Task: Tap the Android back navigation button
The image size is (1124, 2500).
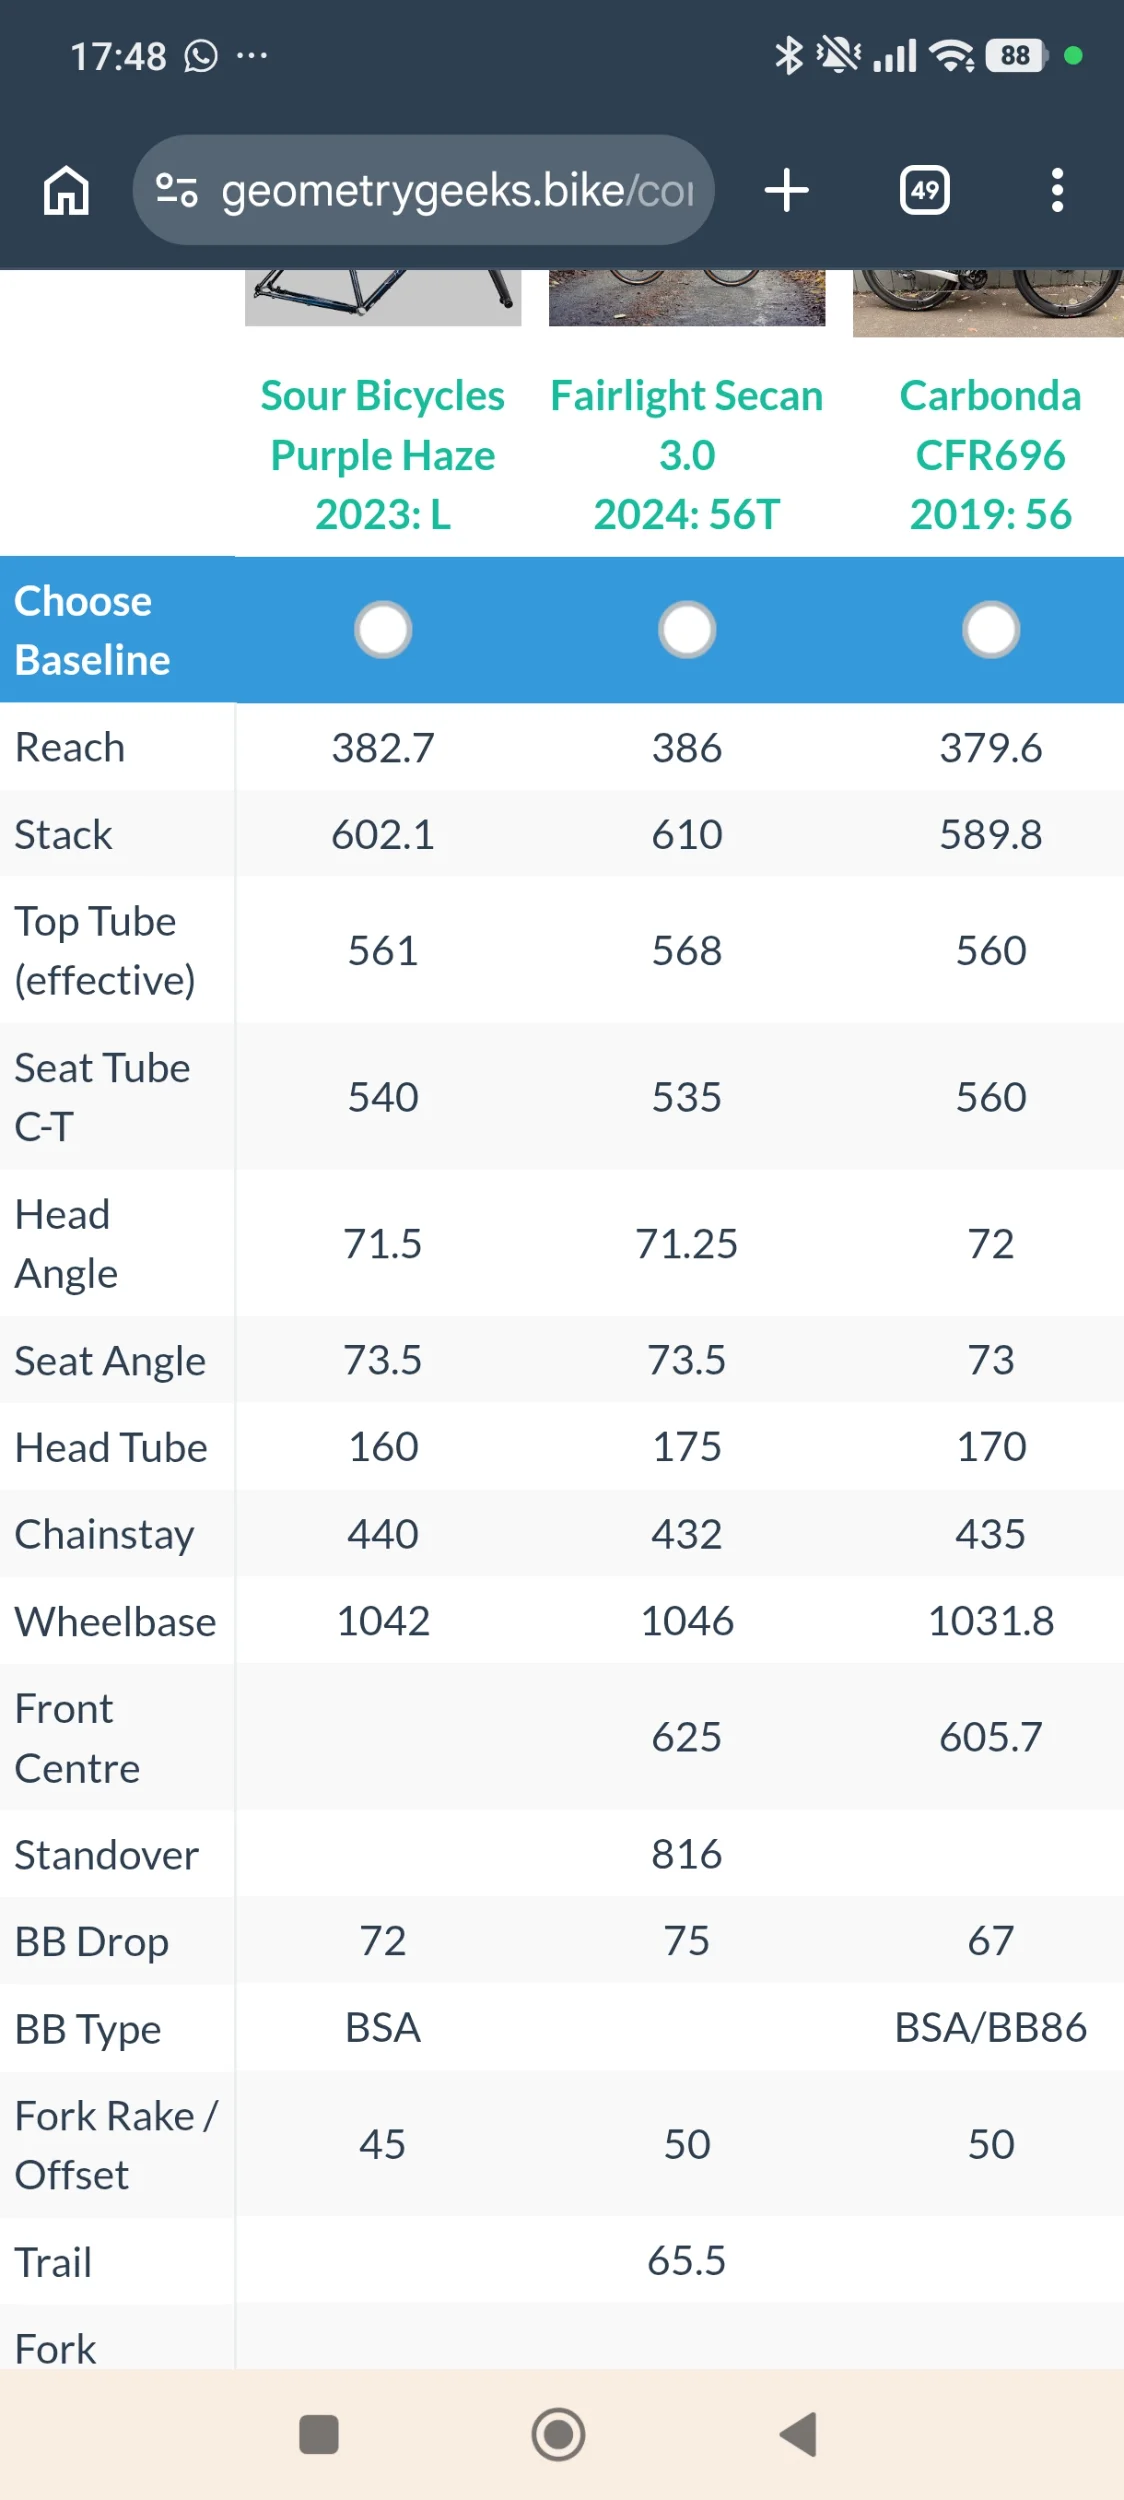Action: click(799, 2434)
